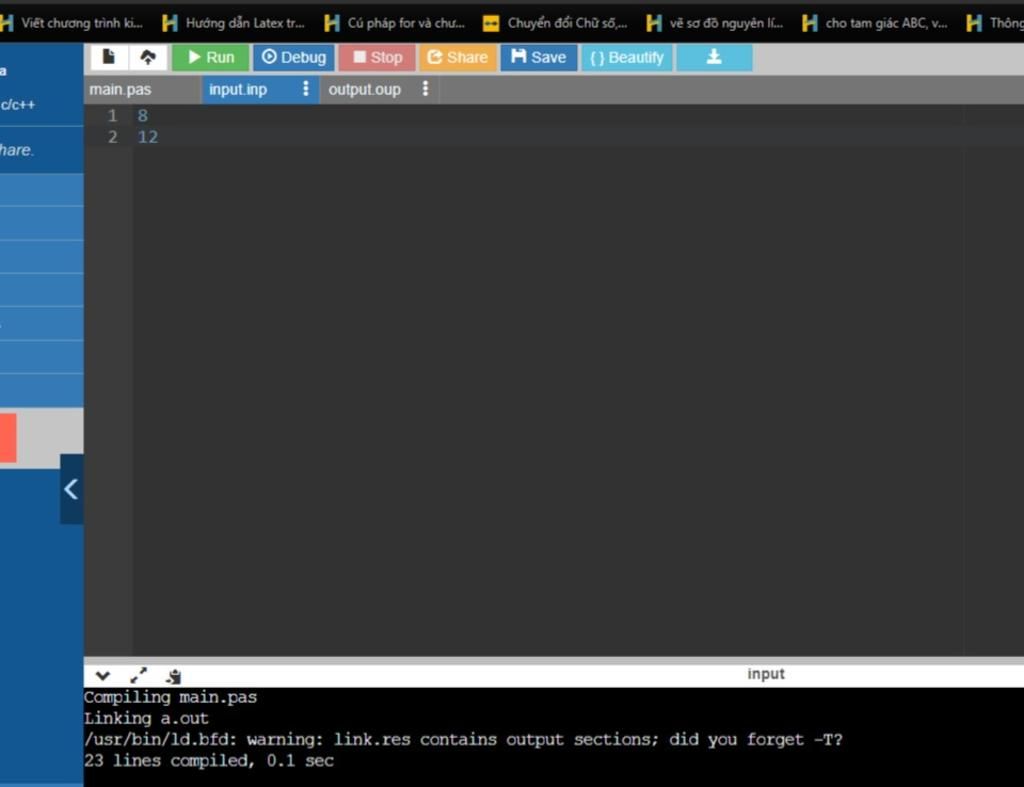1024x787 pixels.
Task: Open the output.oup tab options menu
Action: (x=425, y=89)
